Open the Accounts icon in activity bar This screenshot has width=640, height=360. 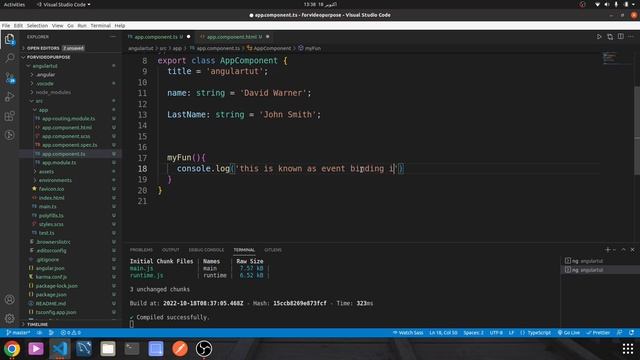click(x=9, y=299)
